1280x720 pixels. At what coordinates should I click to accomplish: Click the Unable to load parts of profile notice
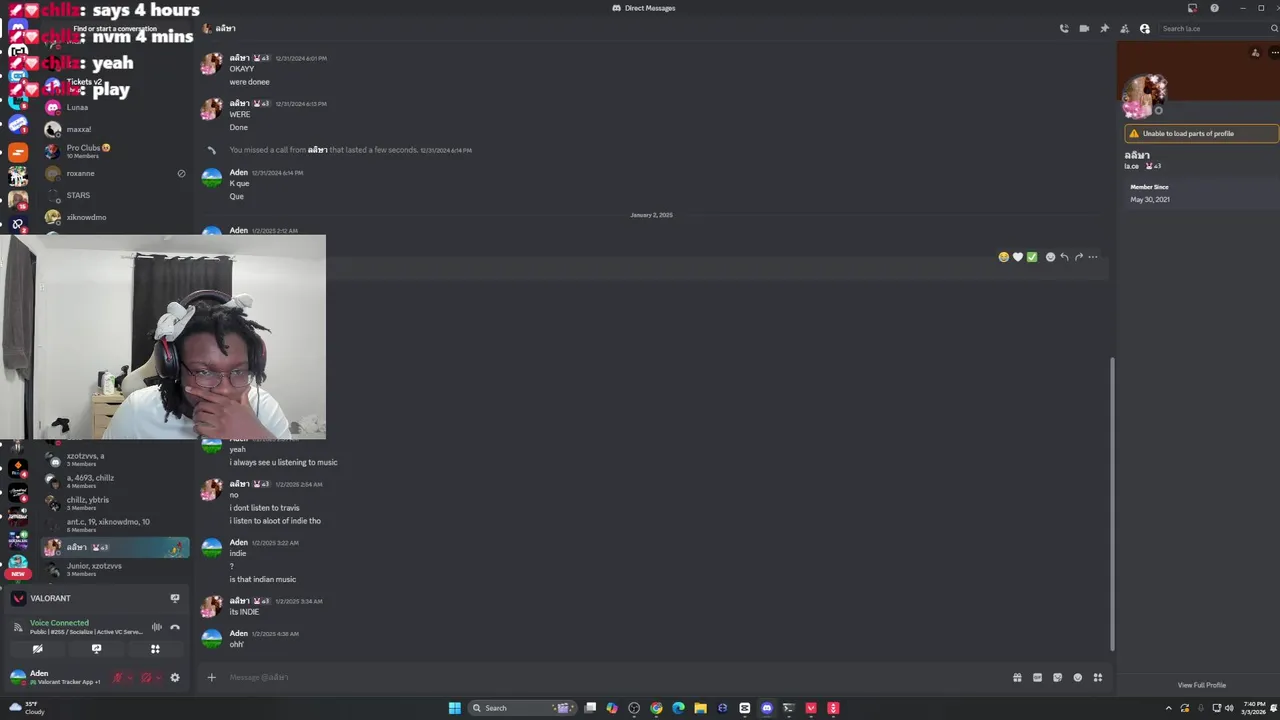coord(1200,133)
